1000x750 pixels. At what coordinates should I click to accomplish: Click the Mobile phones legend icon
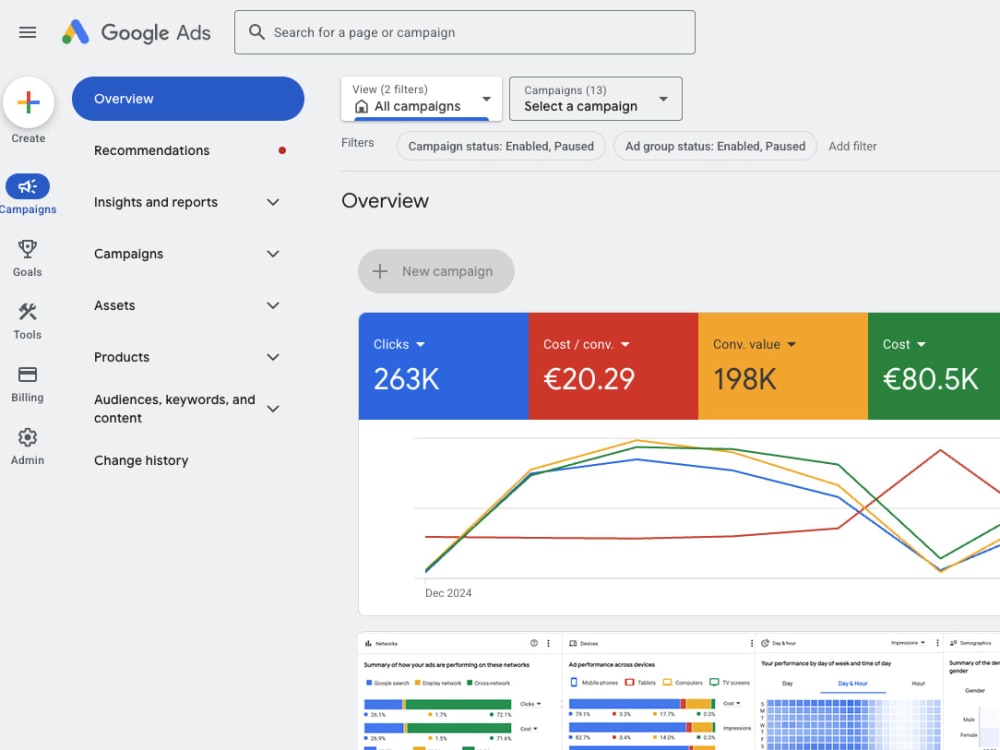[x=574, y=682]
